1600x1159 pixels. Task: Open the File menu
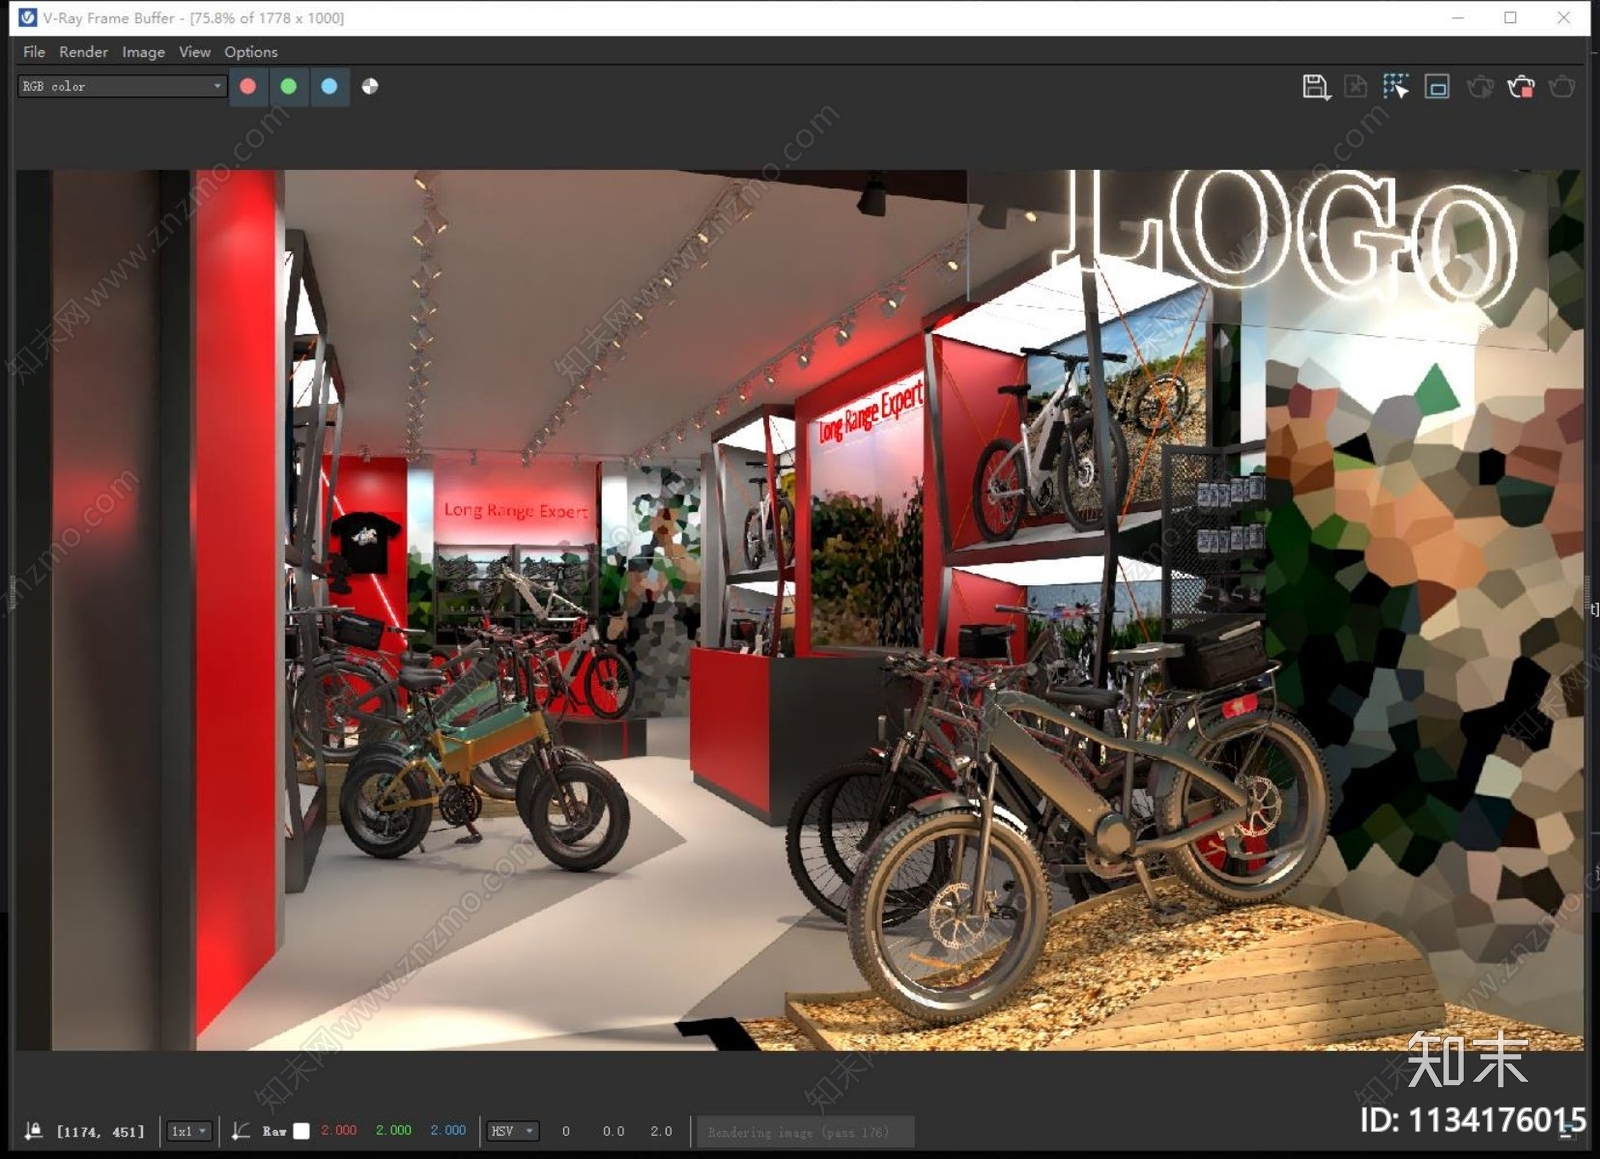click(x=34, y=52)
